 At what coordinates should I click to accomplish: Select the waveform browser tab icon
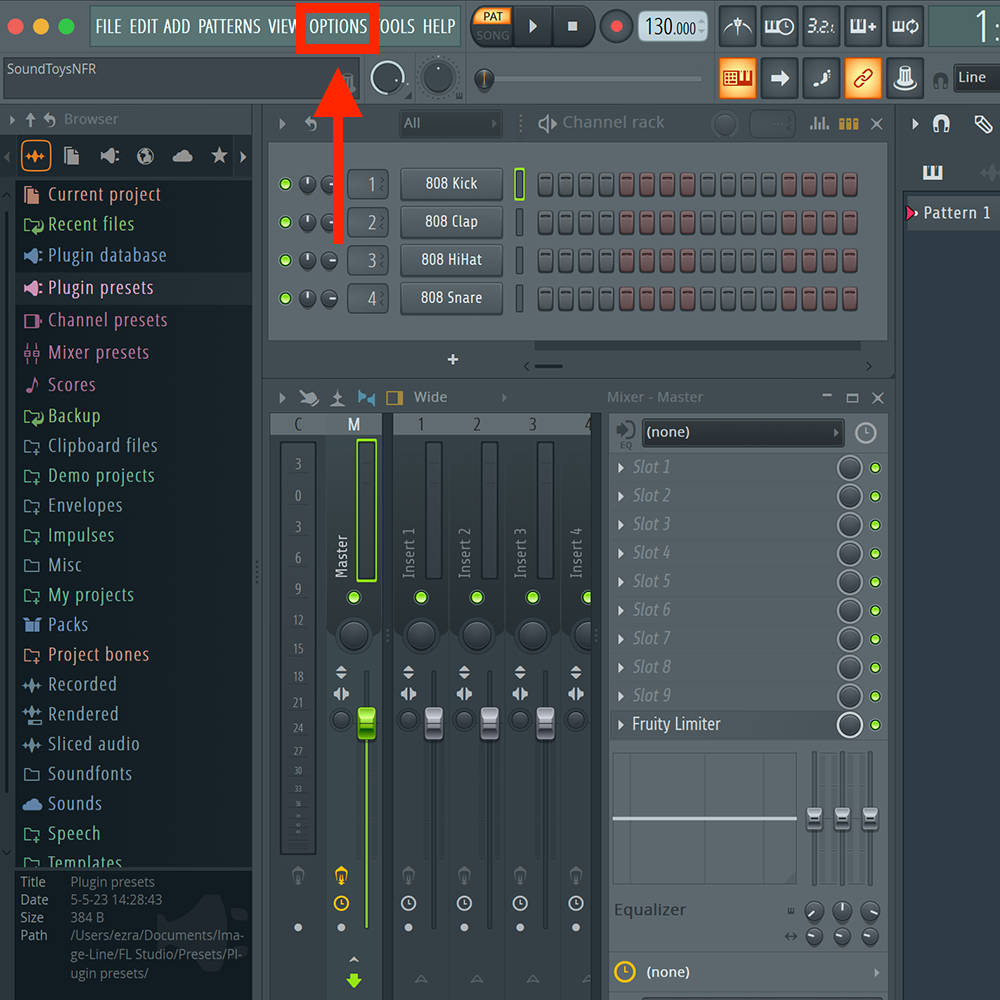(x=36, y=156)
